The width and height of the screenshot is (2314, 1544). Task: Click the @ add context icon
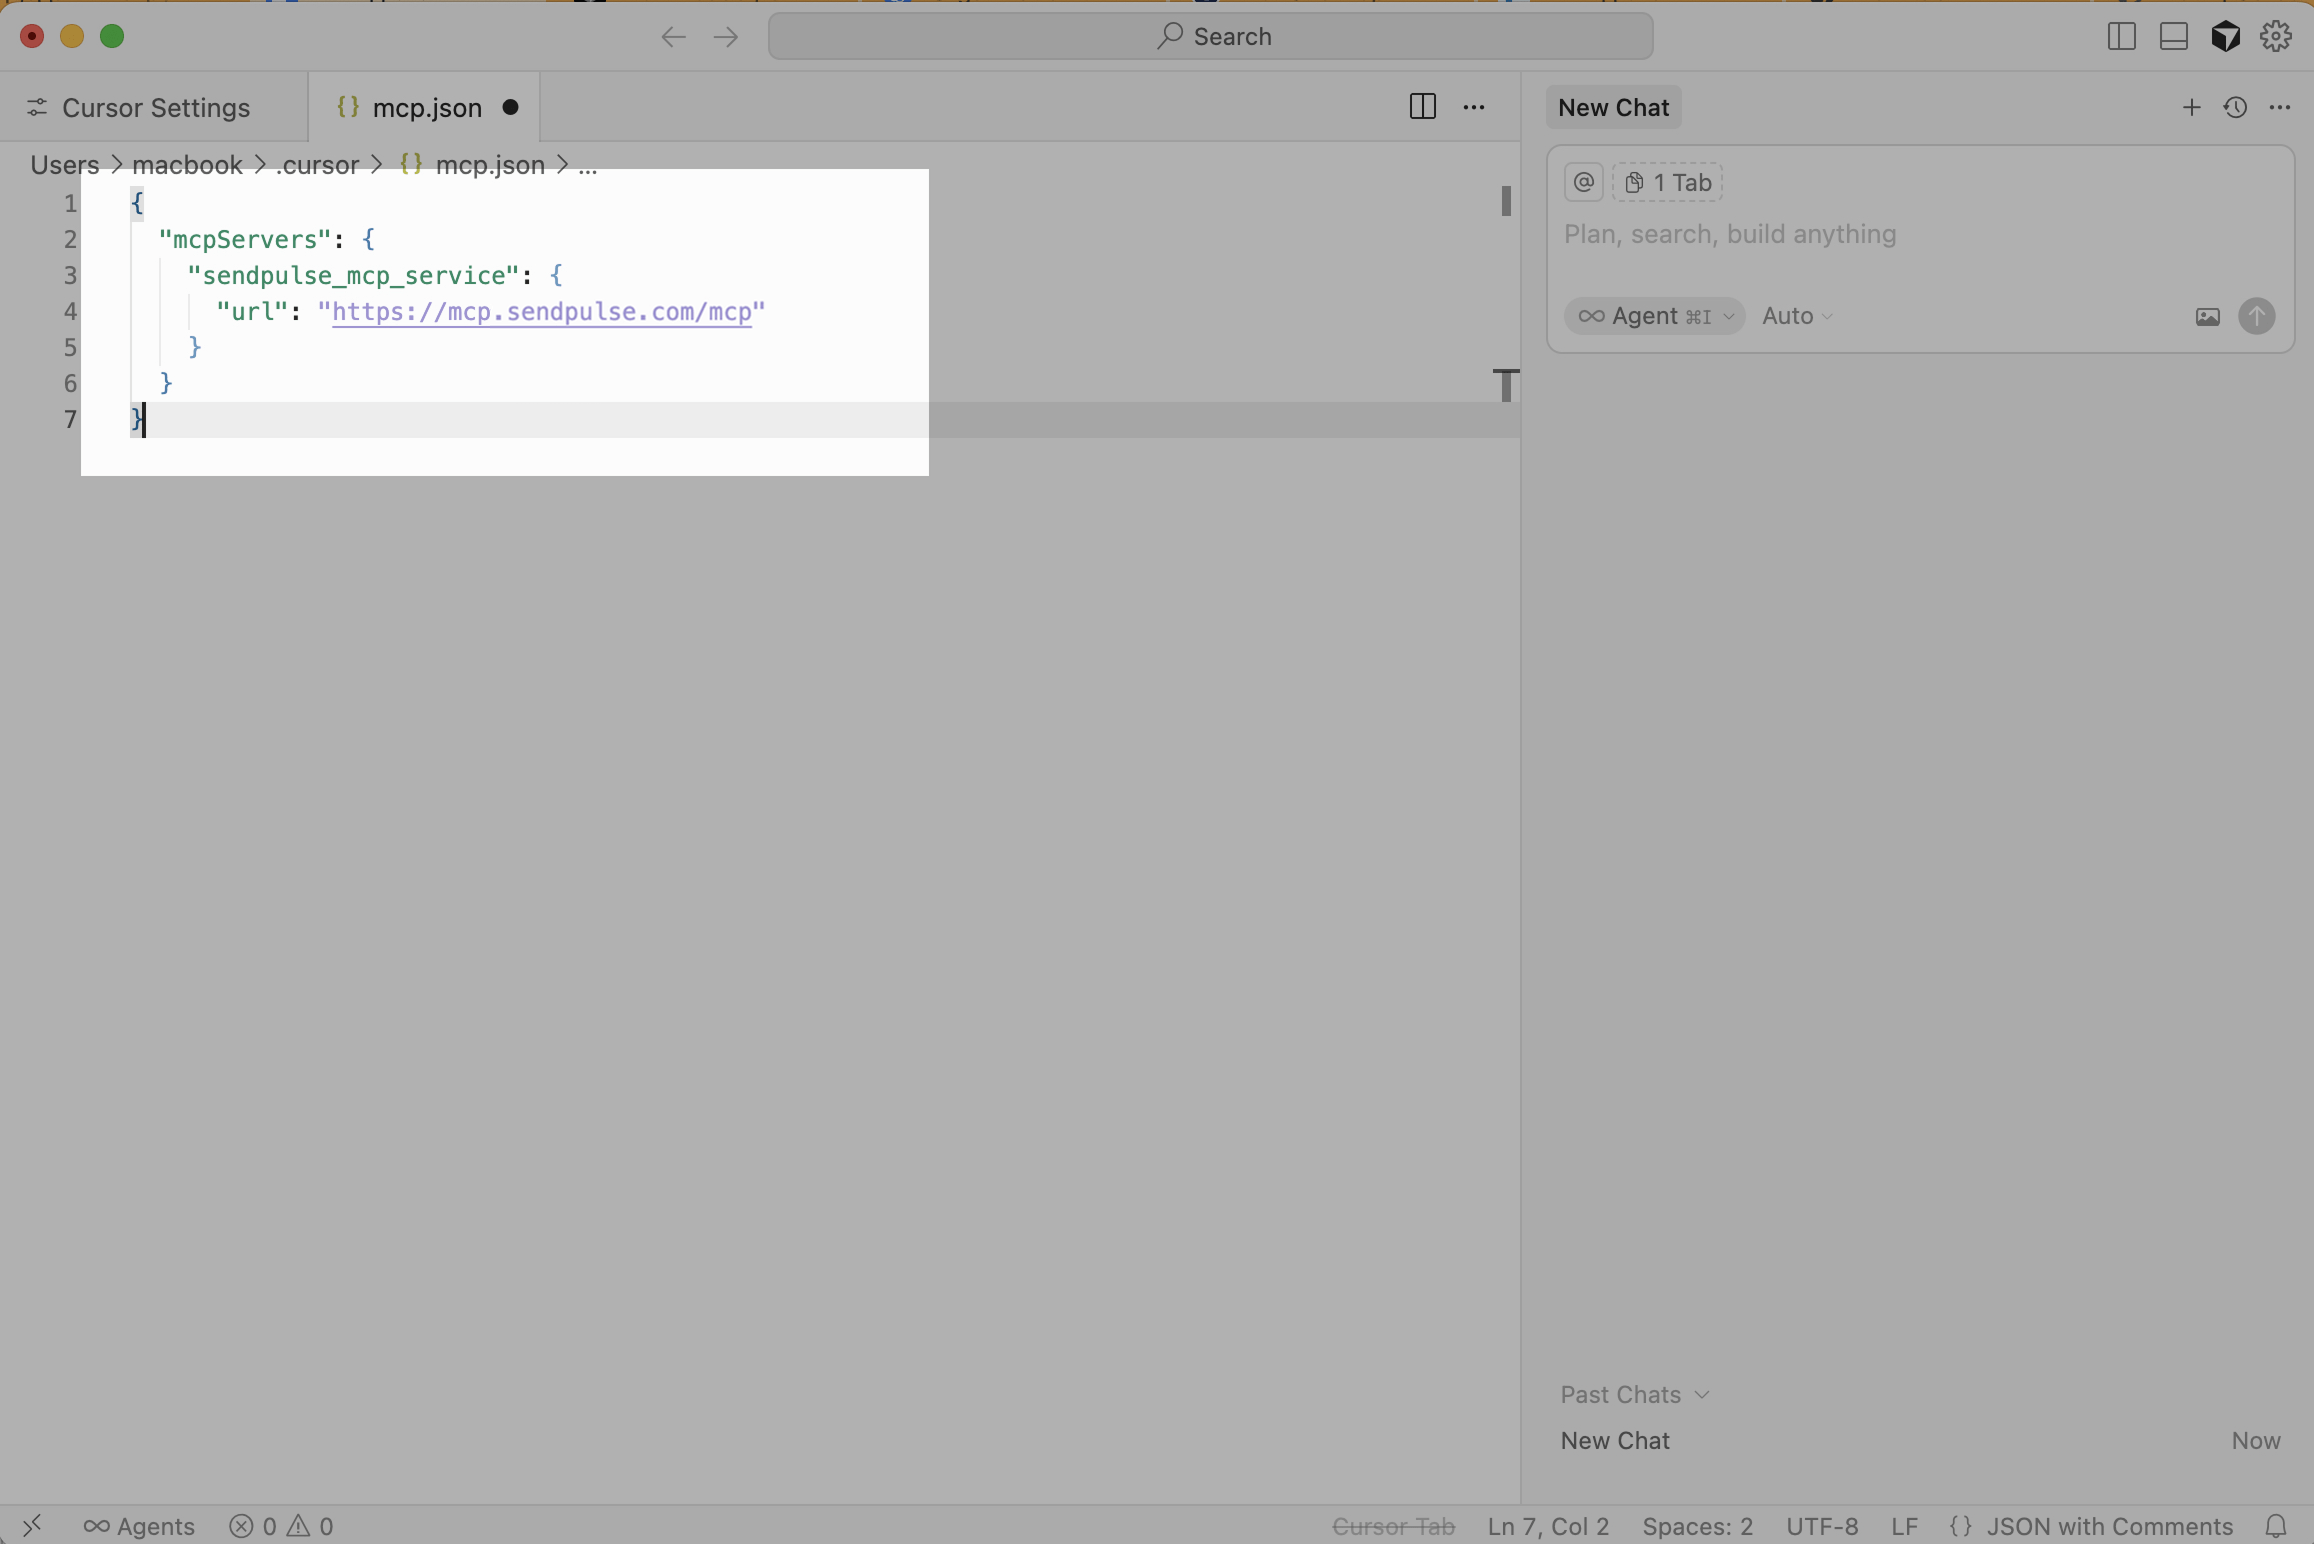coord(1583,182)
